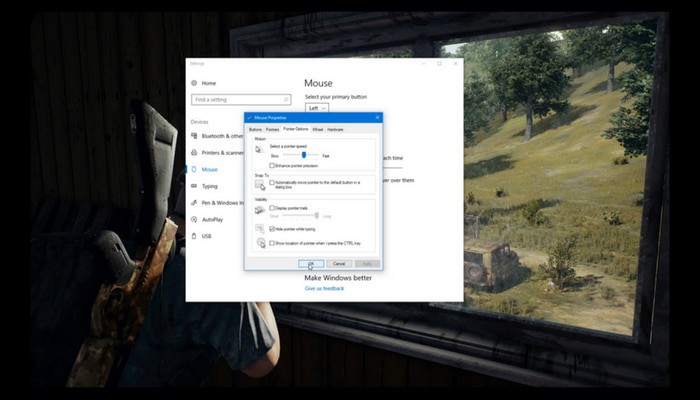Click the Motion pointer speed icon

point(260,150)
